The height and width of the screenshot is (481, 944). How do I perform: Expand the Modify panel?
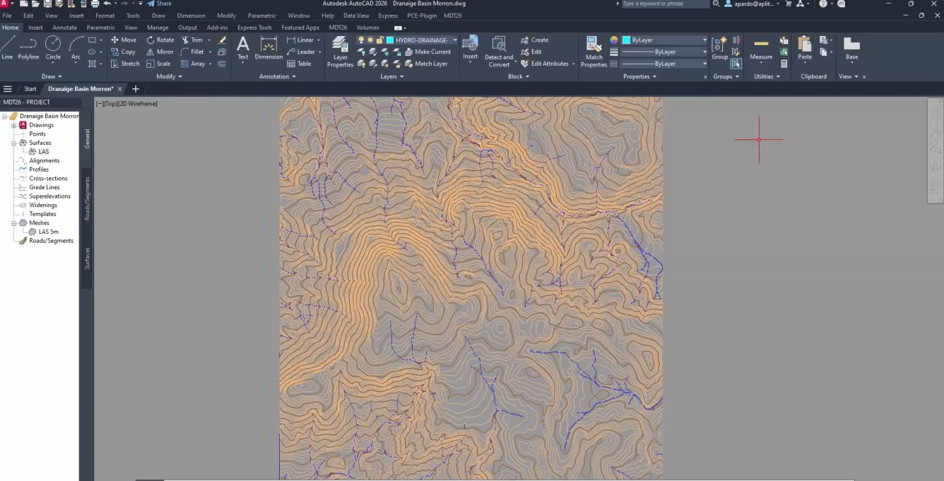(x=169, y=76)
